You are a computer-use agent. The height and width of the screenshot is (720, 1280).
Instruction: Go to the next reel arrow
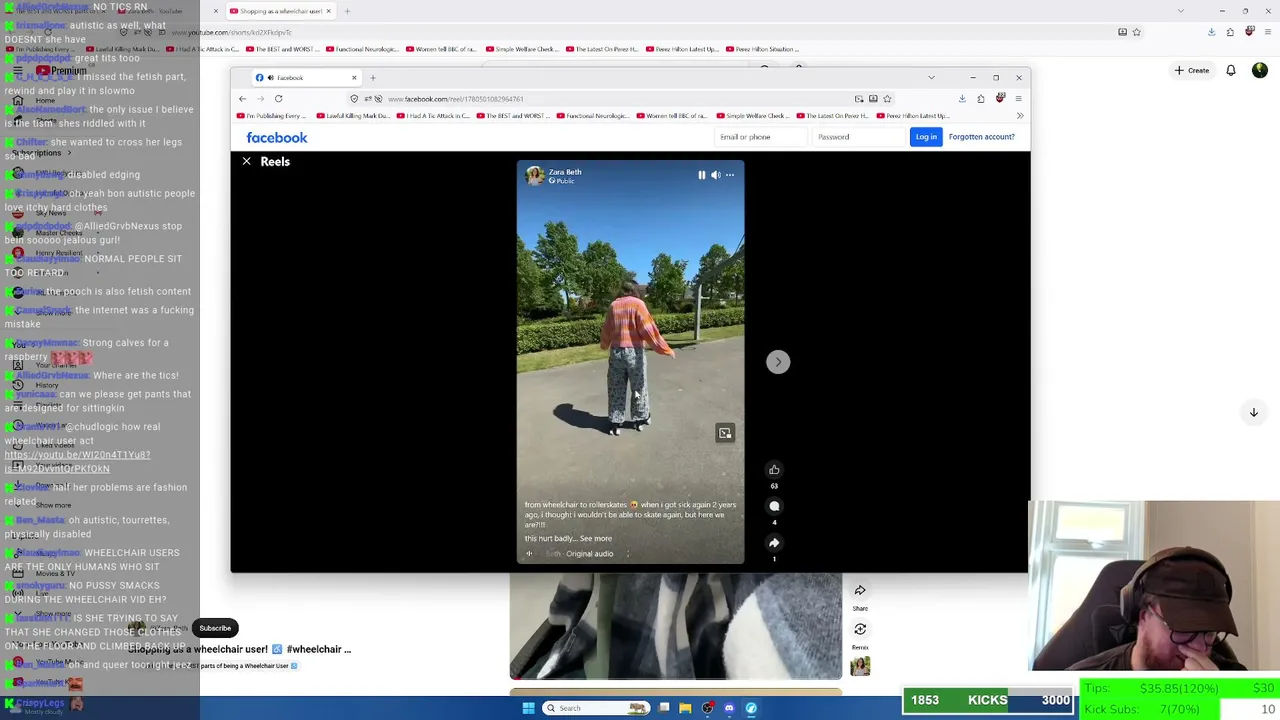click(778, 362)
